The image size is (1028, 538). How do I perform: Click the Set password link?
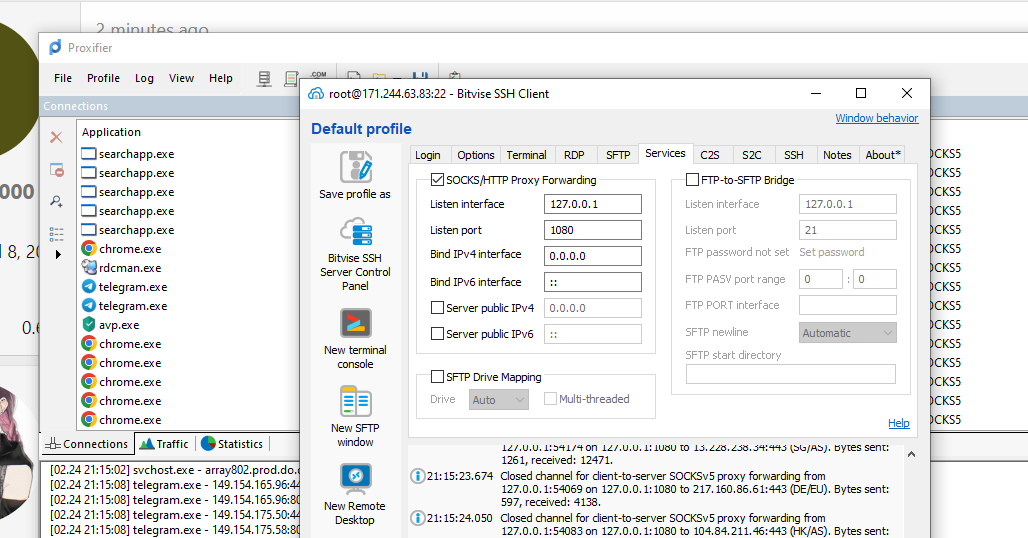tap(831, 252)
